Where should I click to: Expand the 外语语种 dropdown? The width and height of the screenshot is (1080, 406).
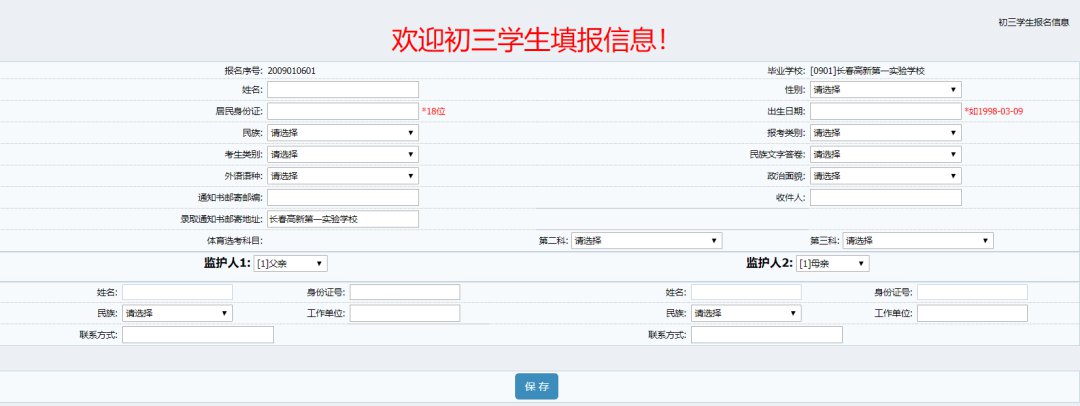(x=342, y=176)
